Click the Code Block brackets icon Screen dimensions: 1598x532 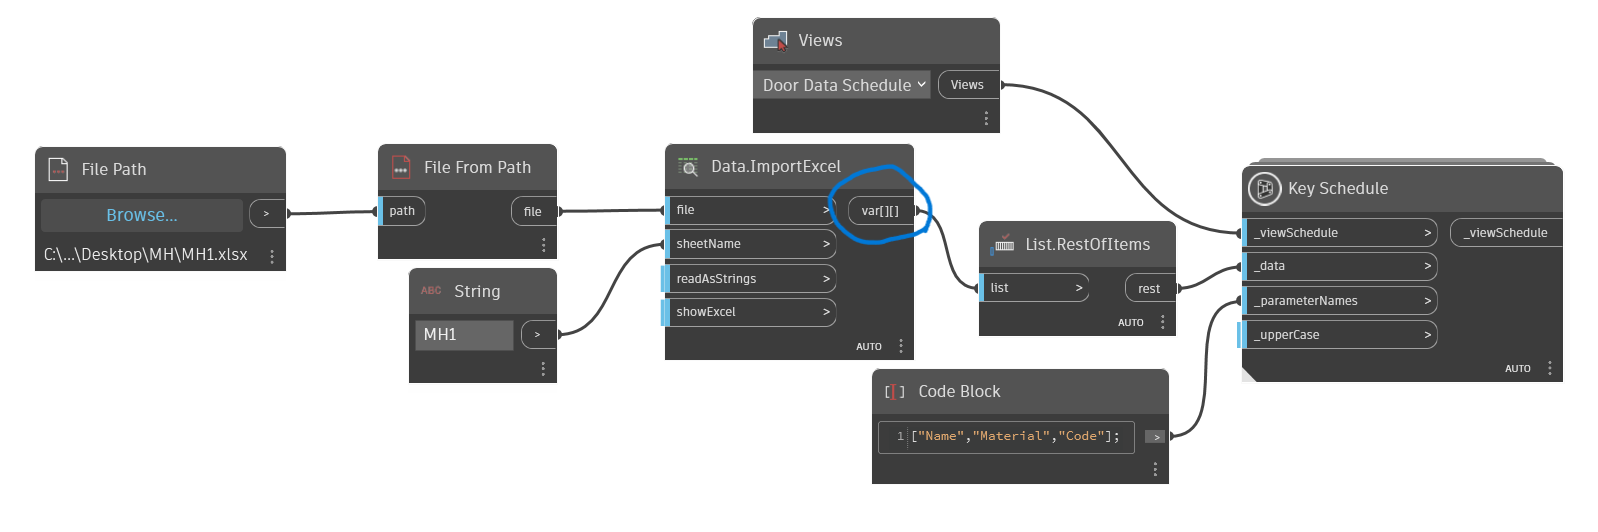894,391
